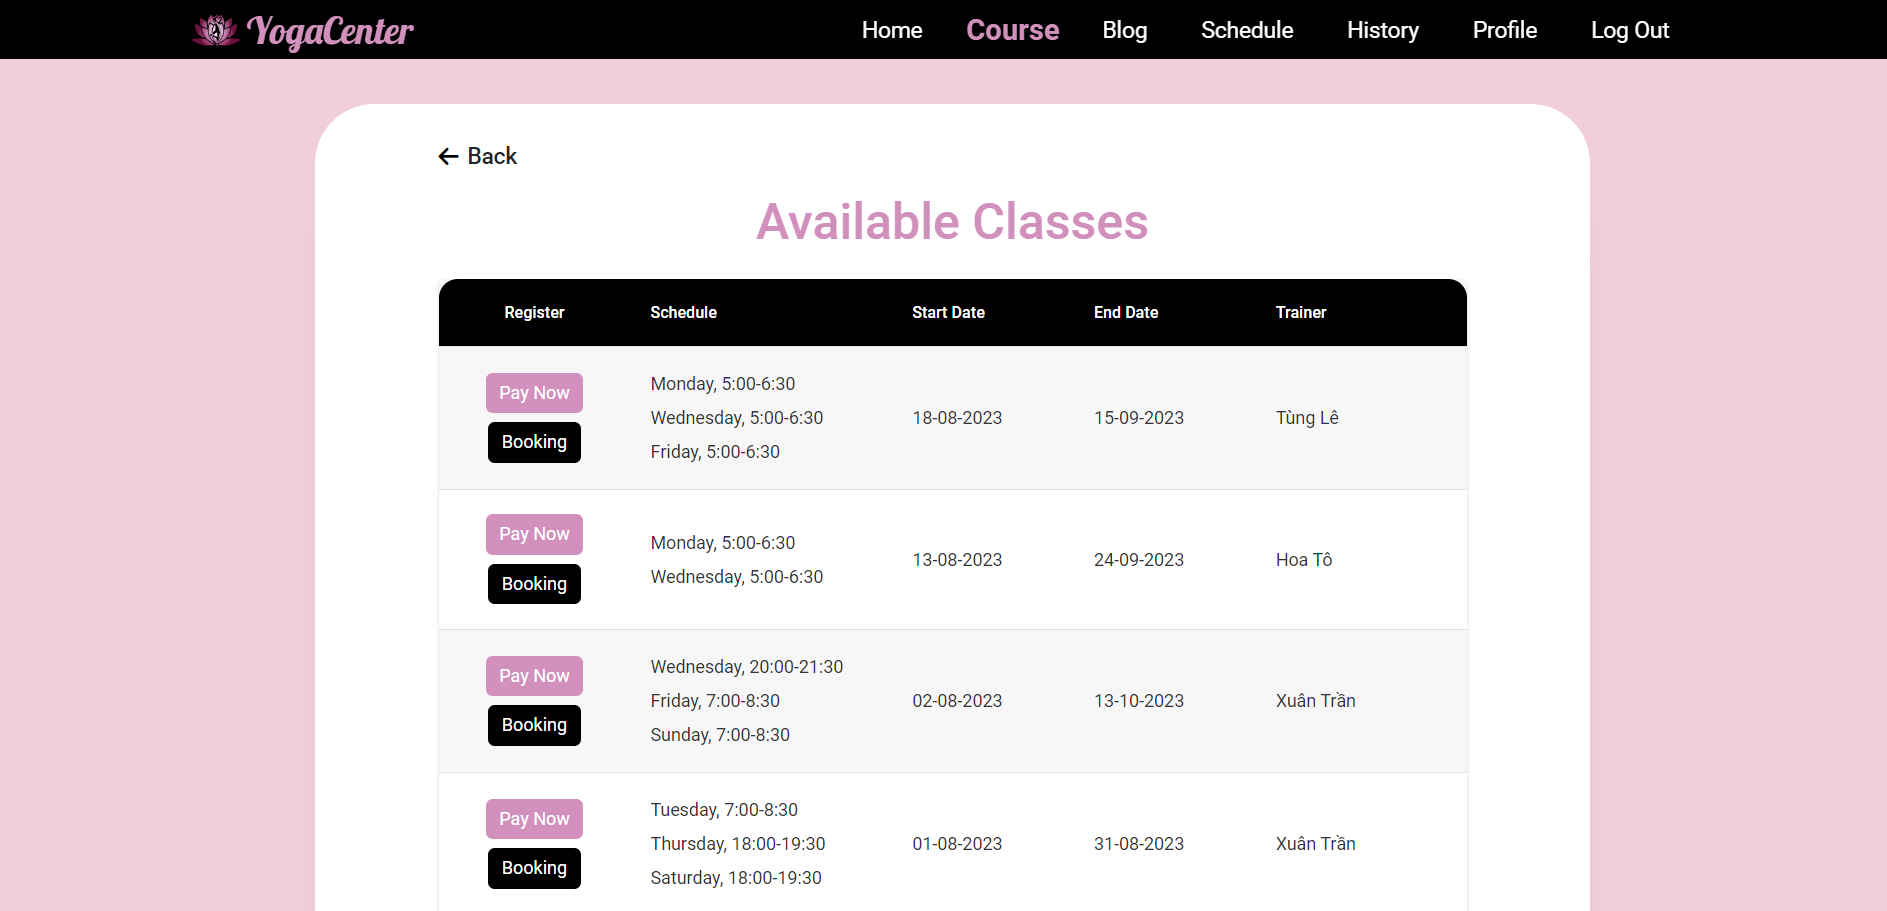Image resolution: width=1887 pixels, height=911 pixels.
Task: View the History page
Action: click(x=1382, y=30)
